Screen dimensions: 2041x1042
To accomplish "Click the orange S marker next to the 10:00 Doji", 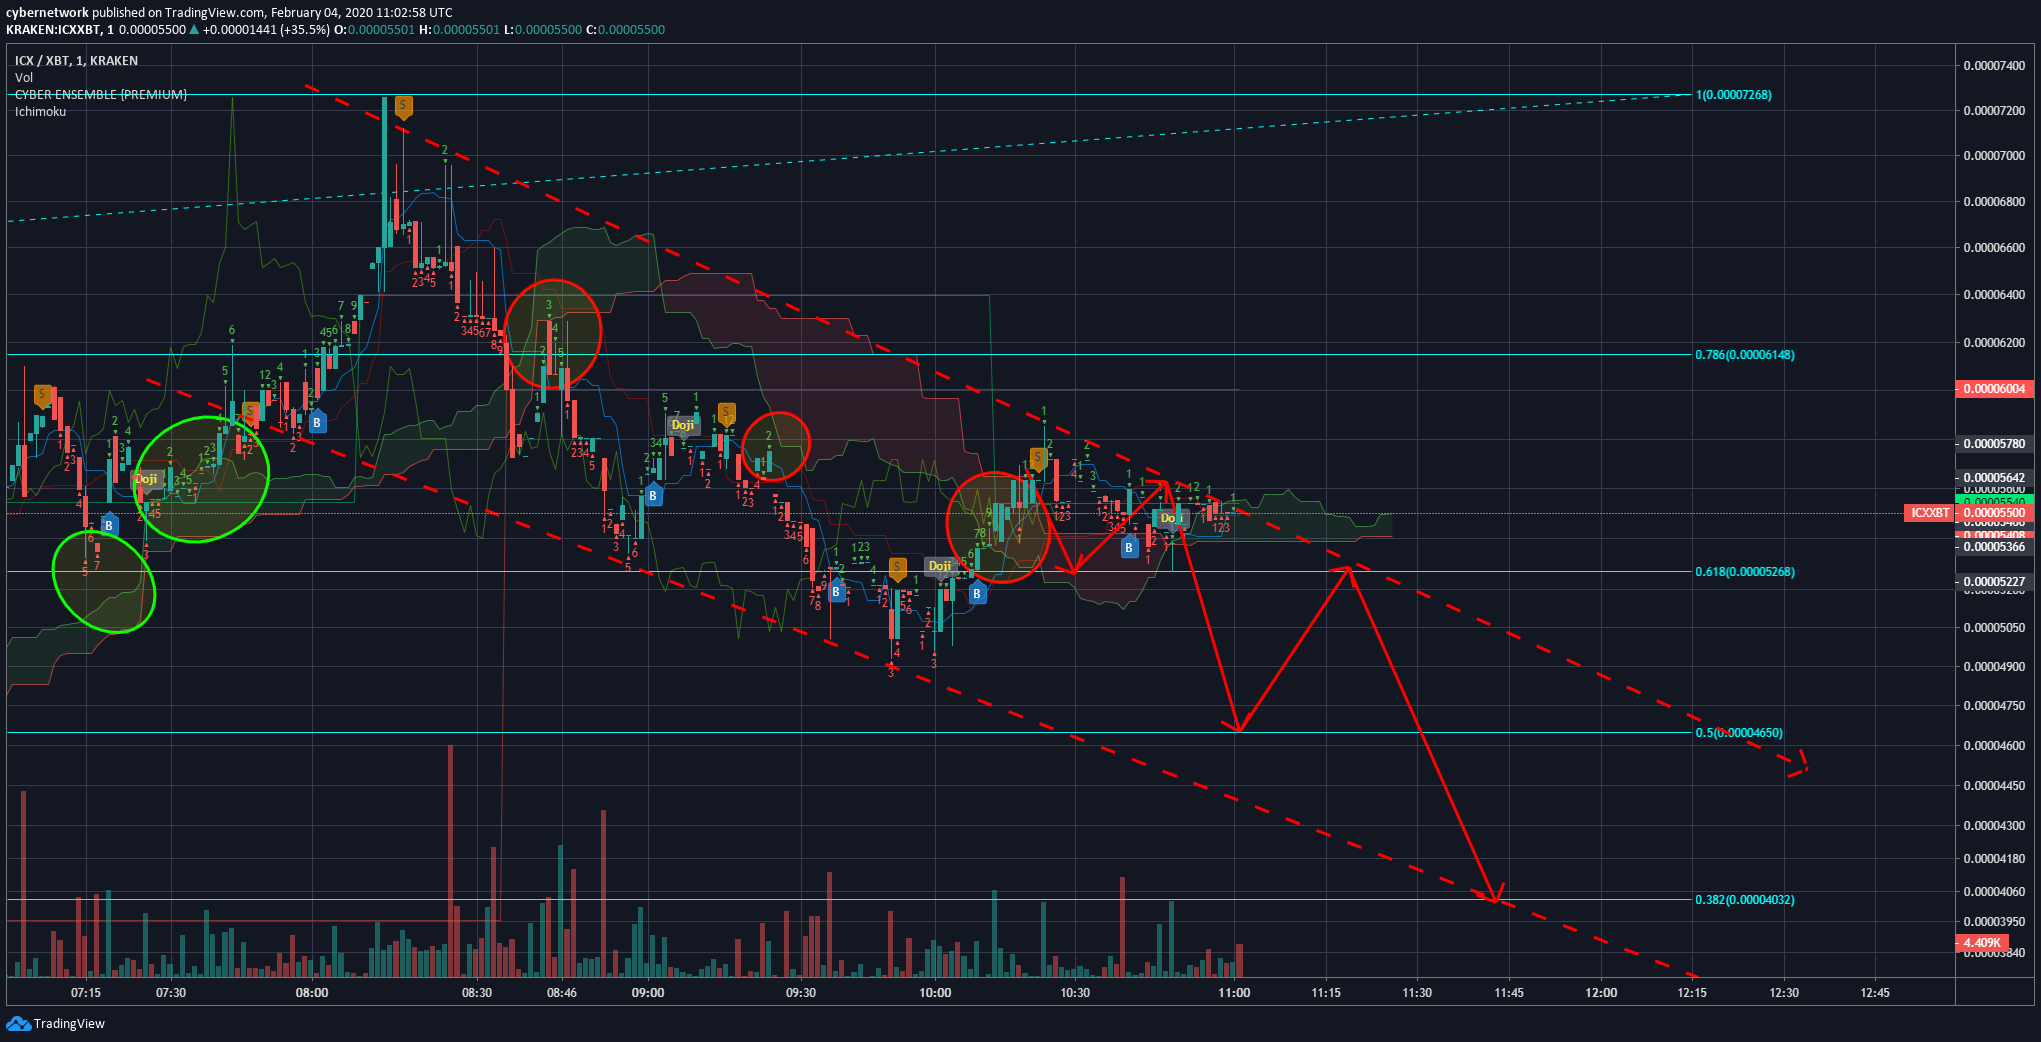I will click(x=898, y=568).
